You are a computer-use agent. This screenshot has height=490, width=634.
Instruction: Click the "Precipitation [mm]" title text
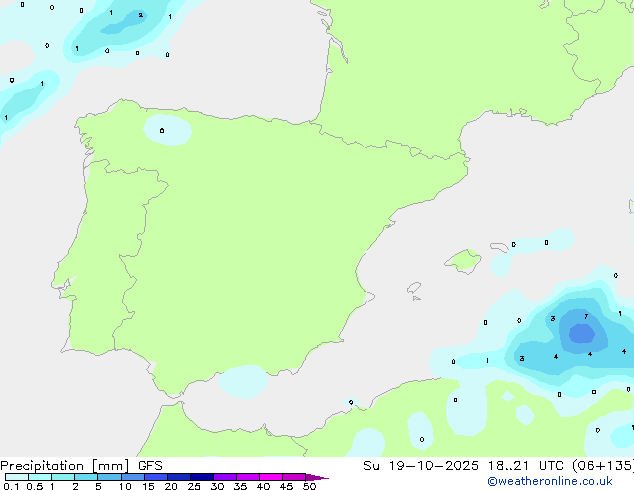65,466
